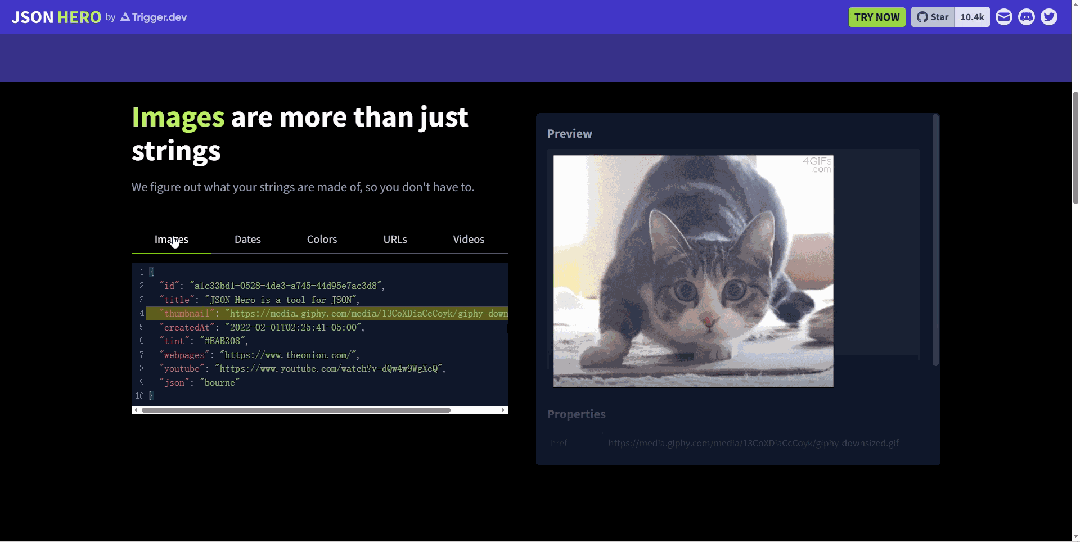The width and height of the screenshot is (1080, 542).
Task: Show the Videos tab
Action: 468,239
